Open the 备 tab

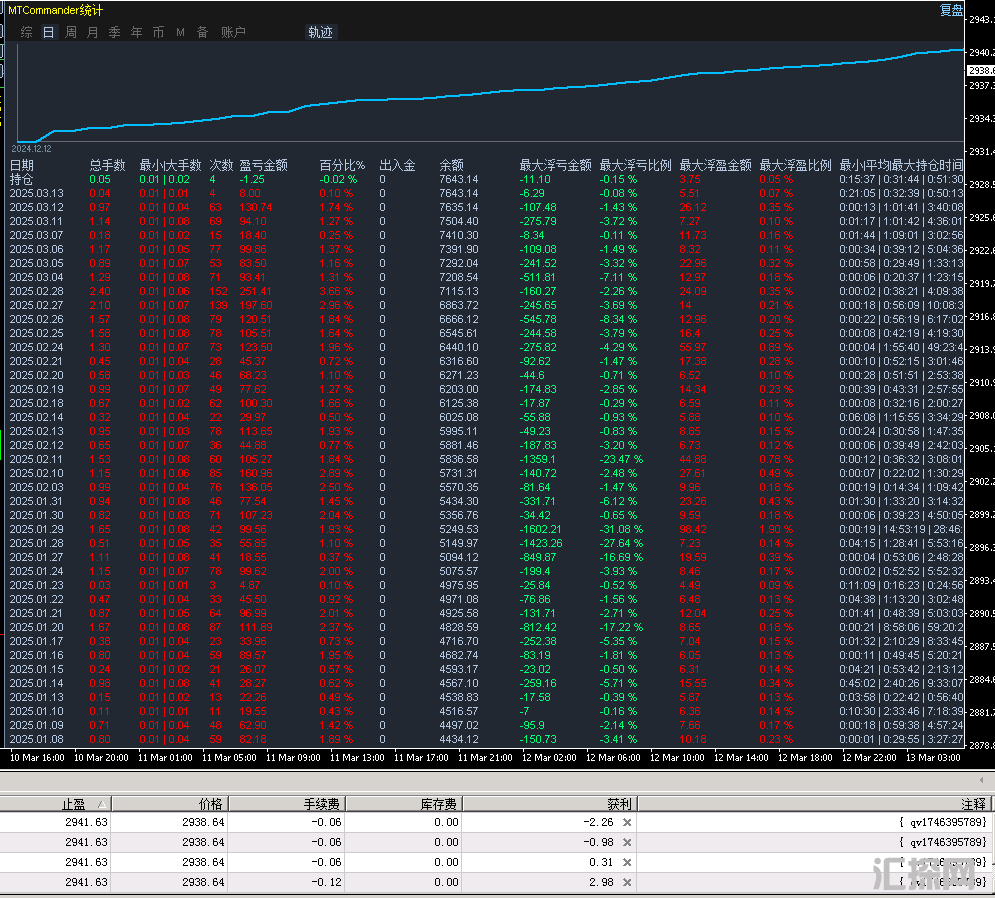coord(202,32)
